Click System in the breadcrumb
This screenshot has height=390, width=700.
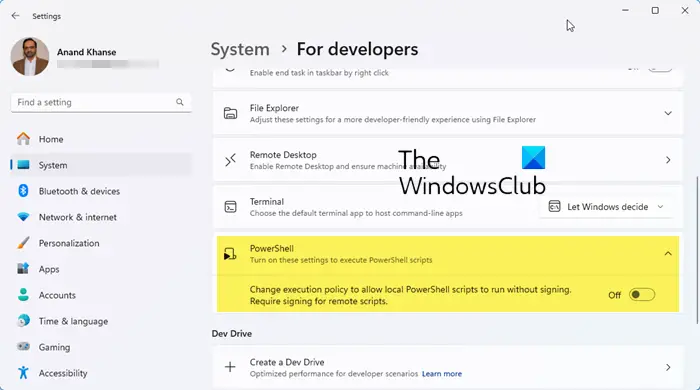(240, 50)
